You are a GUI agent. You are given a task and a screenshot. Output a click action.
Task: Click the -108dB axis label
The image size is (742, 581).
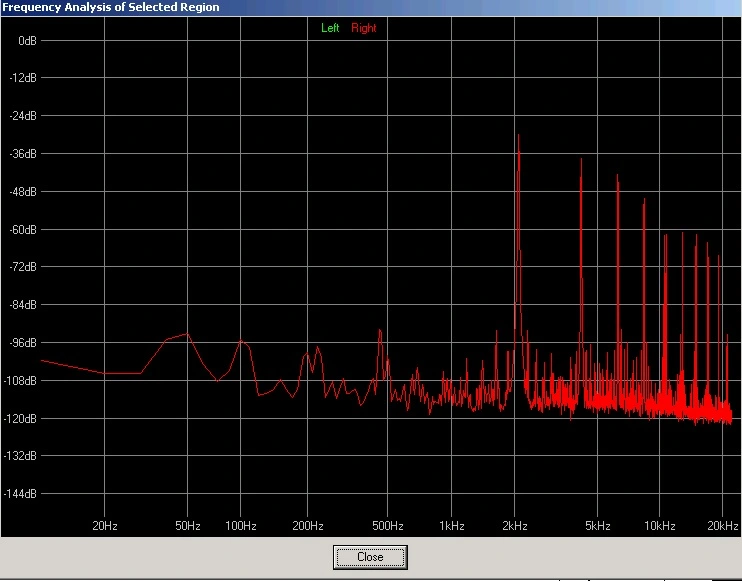(x=20, y=380)
